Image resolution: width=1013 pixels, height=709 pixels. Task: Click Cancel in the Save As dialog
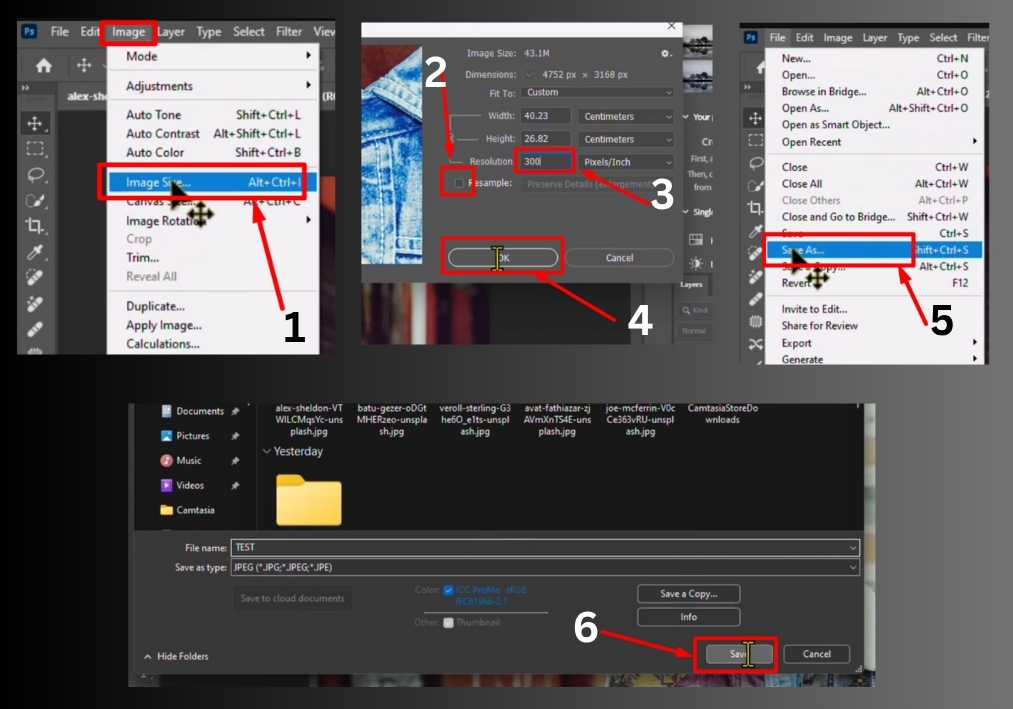click(817, 654)
